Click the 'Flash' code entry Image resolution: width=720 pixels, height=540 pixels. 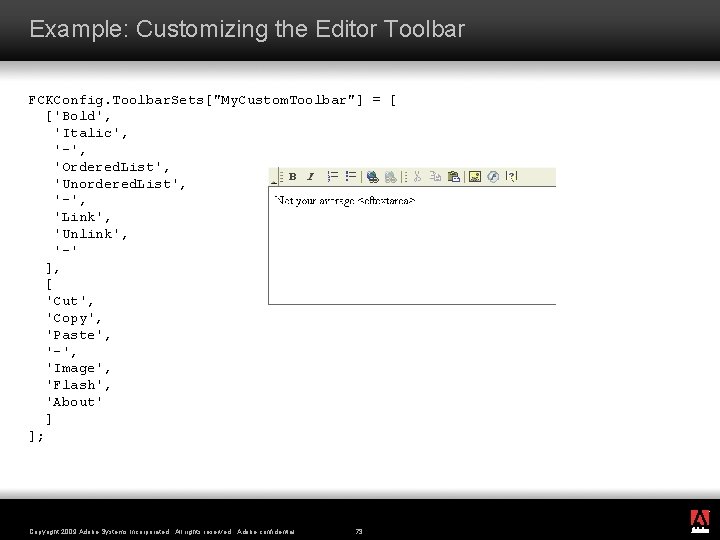click(x=78, y=385)
